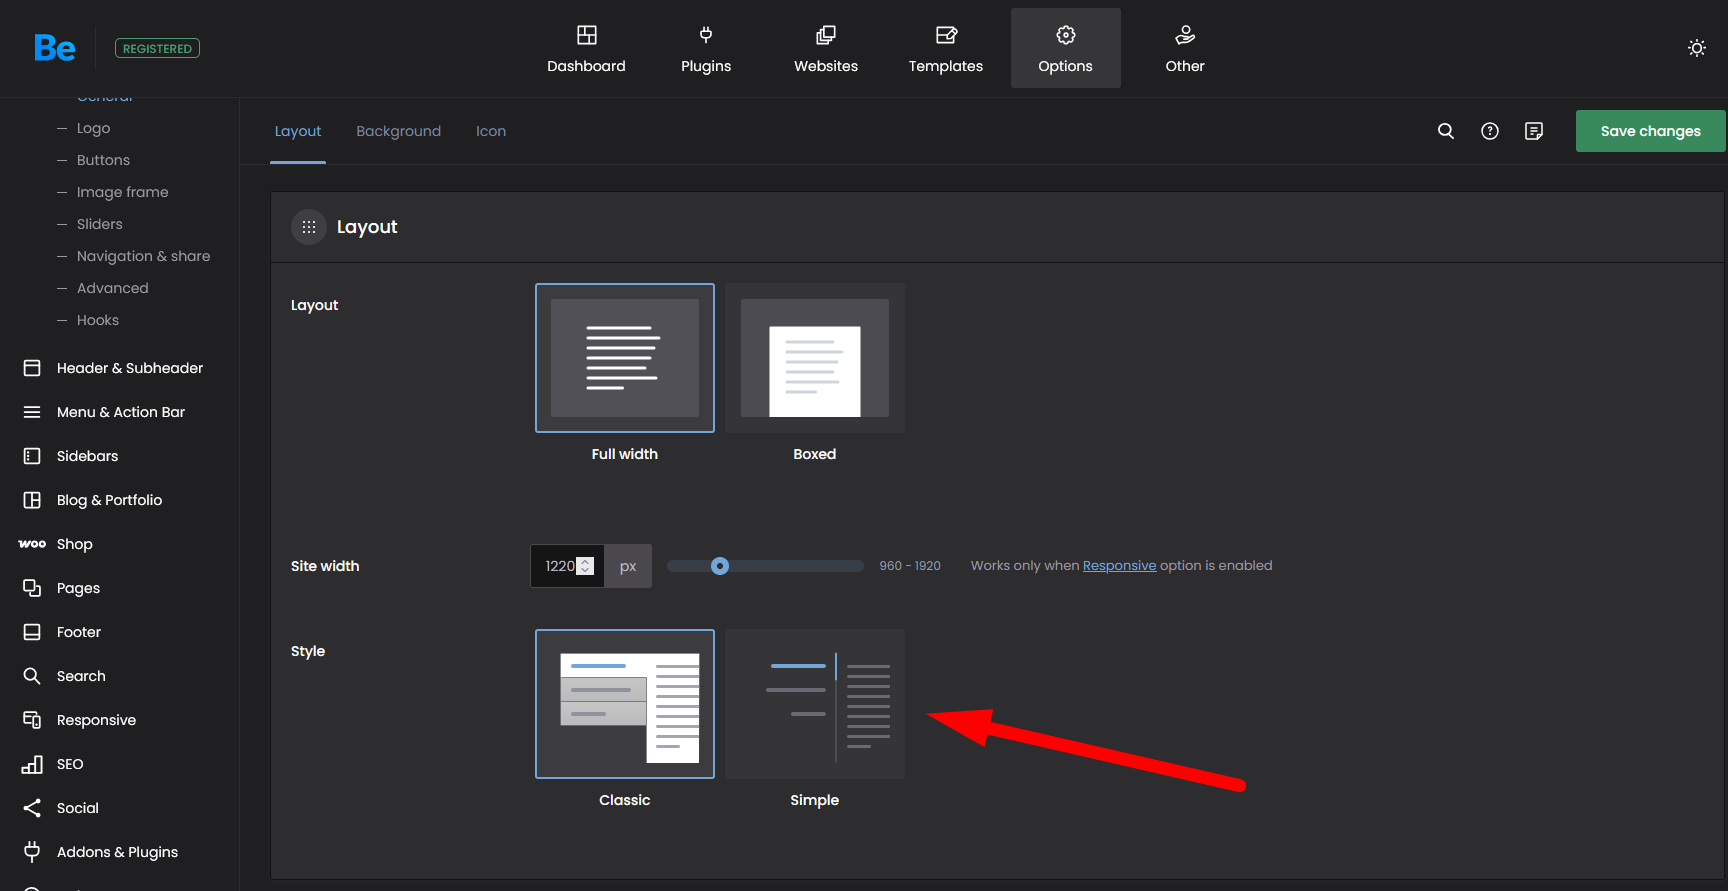Image resolution: width=1728 pixels, height=891 pixels.
Task: Open the Templates section
Action: (945, 48)
